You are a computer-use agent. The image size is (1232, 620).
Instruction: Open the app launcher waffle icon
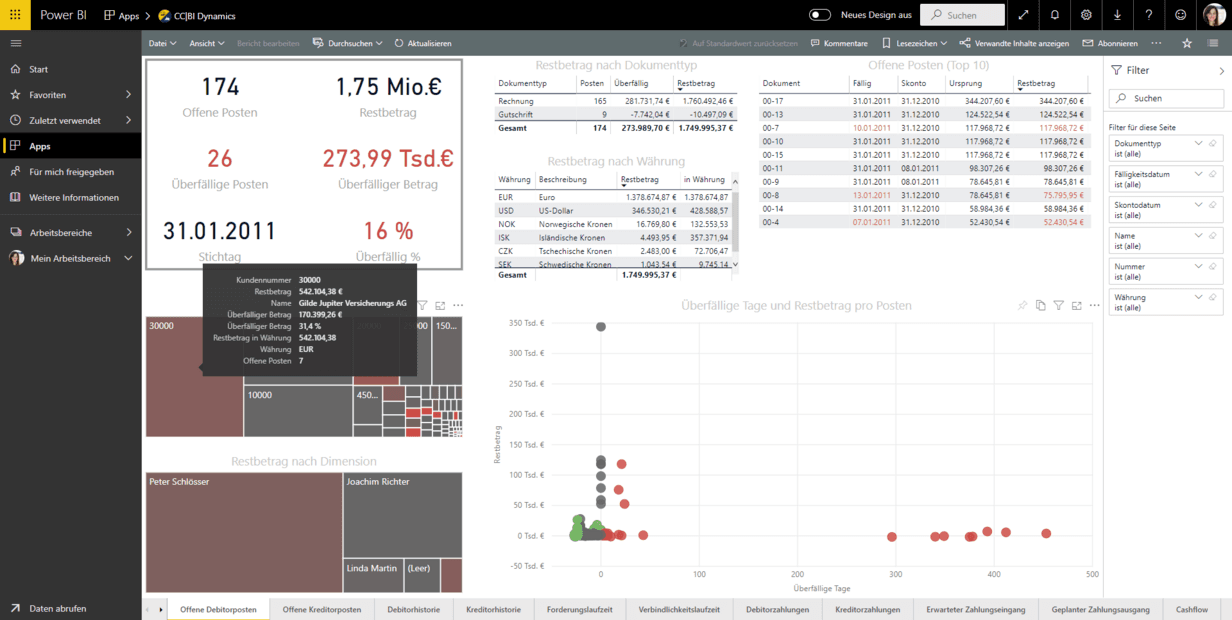[15, 15]
